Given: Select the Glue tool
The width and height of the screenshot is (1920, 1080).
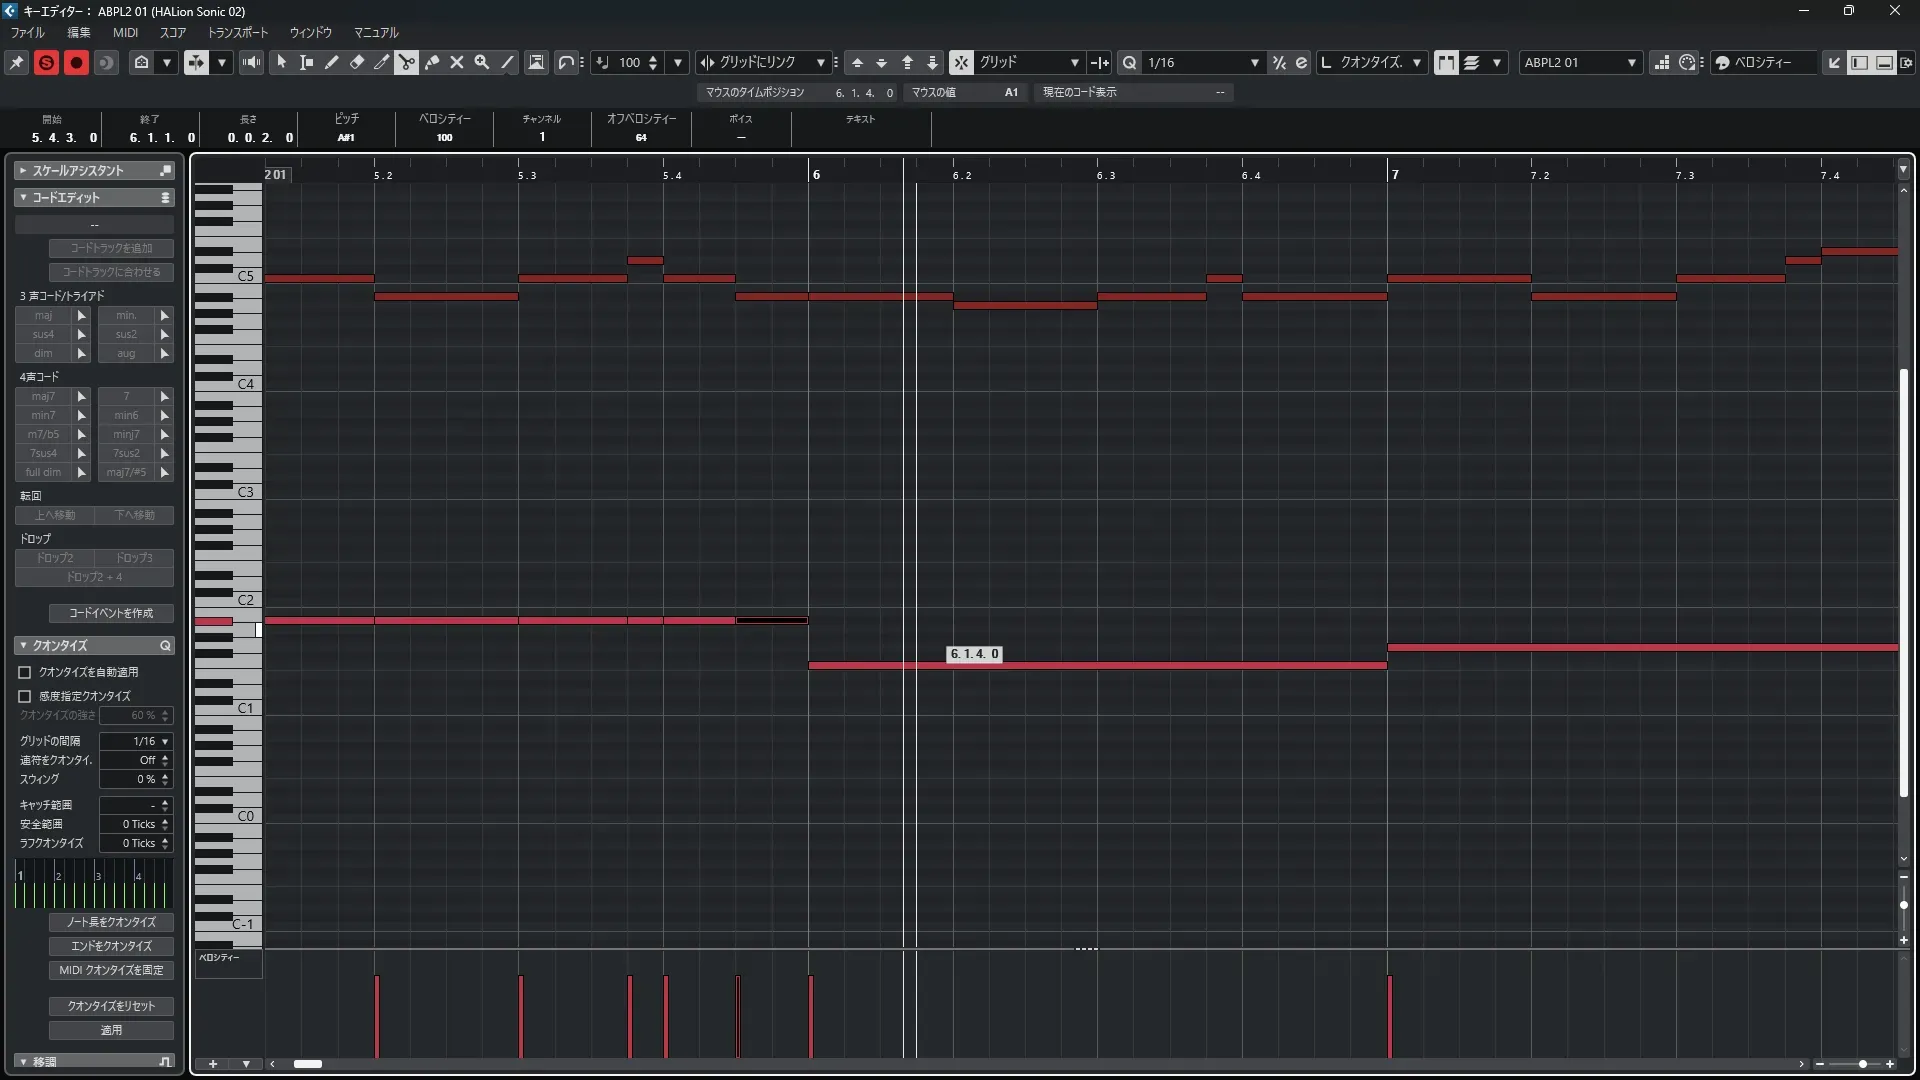Looking at the screenshot, I should tap(431, 62).
